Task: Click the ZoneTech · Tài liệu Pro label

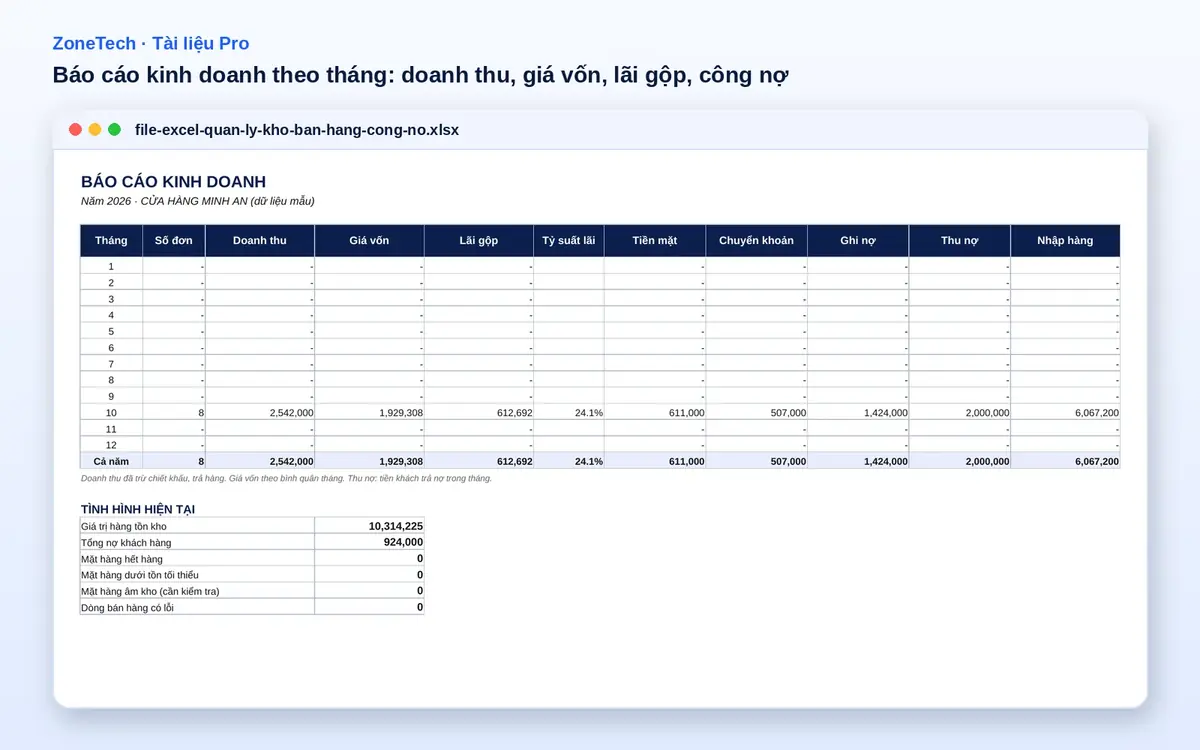Action: pyautogui.click(x=151, y=44)
